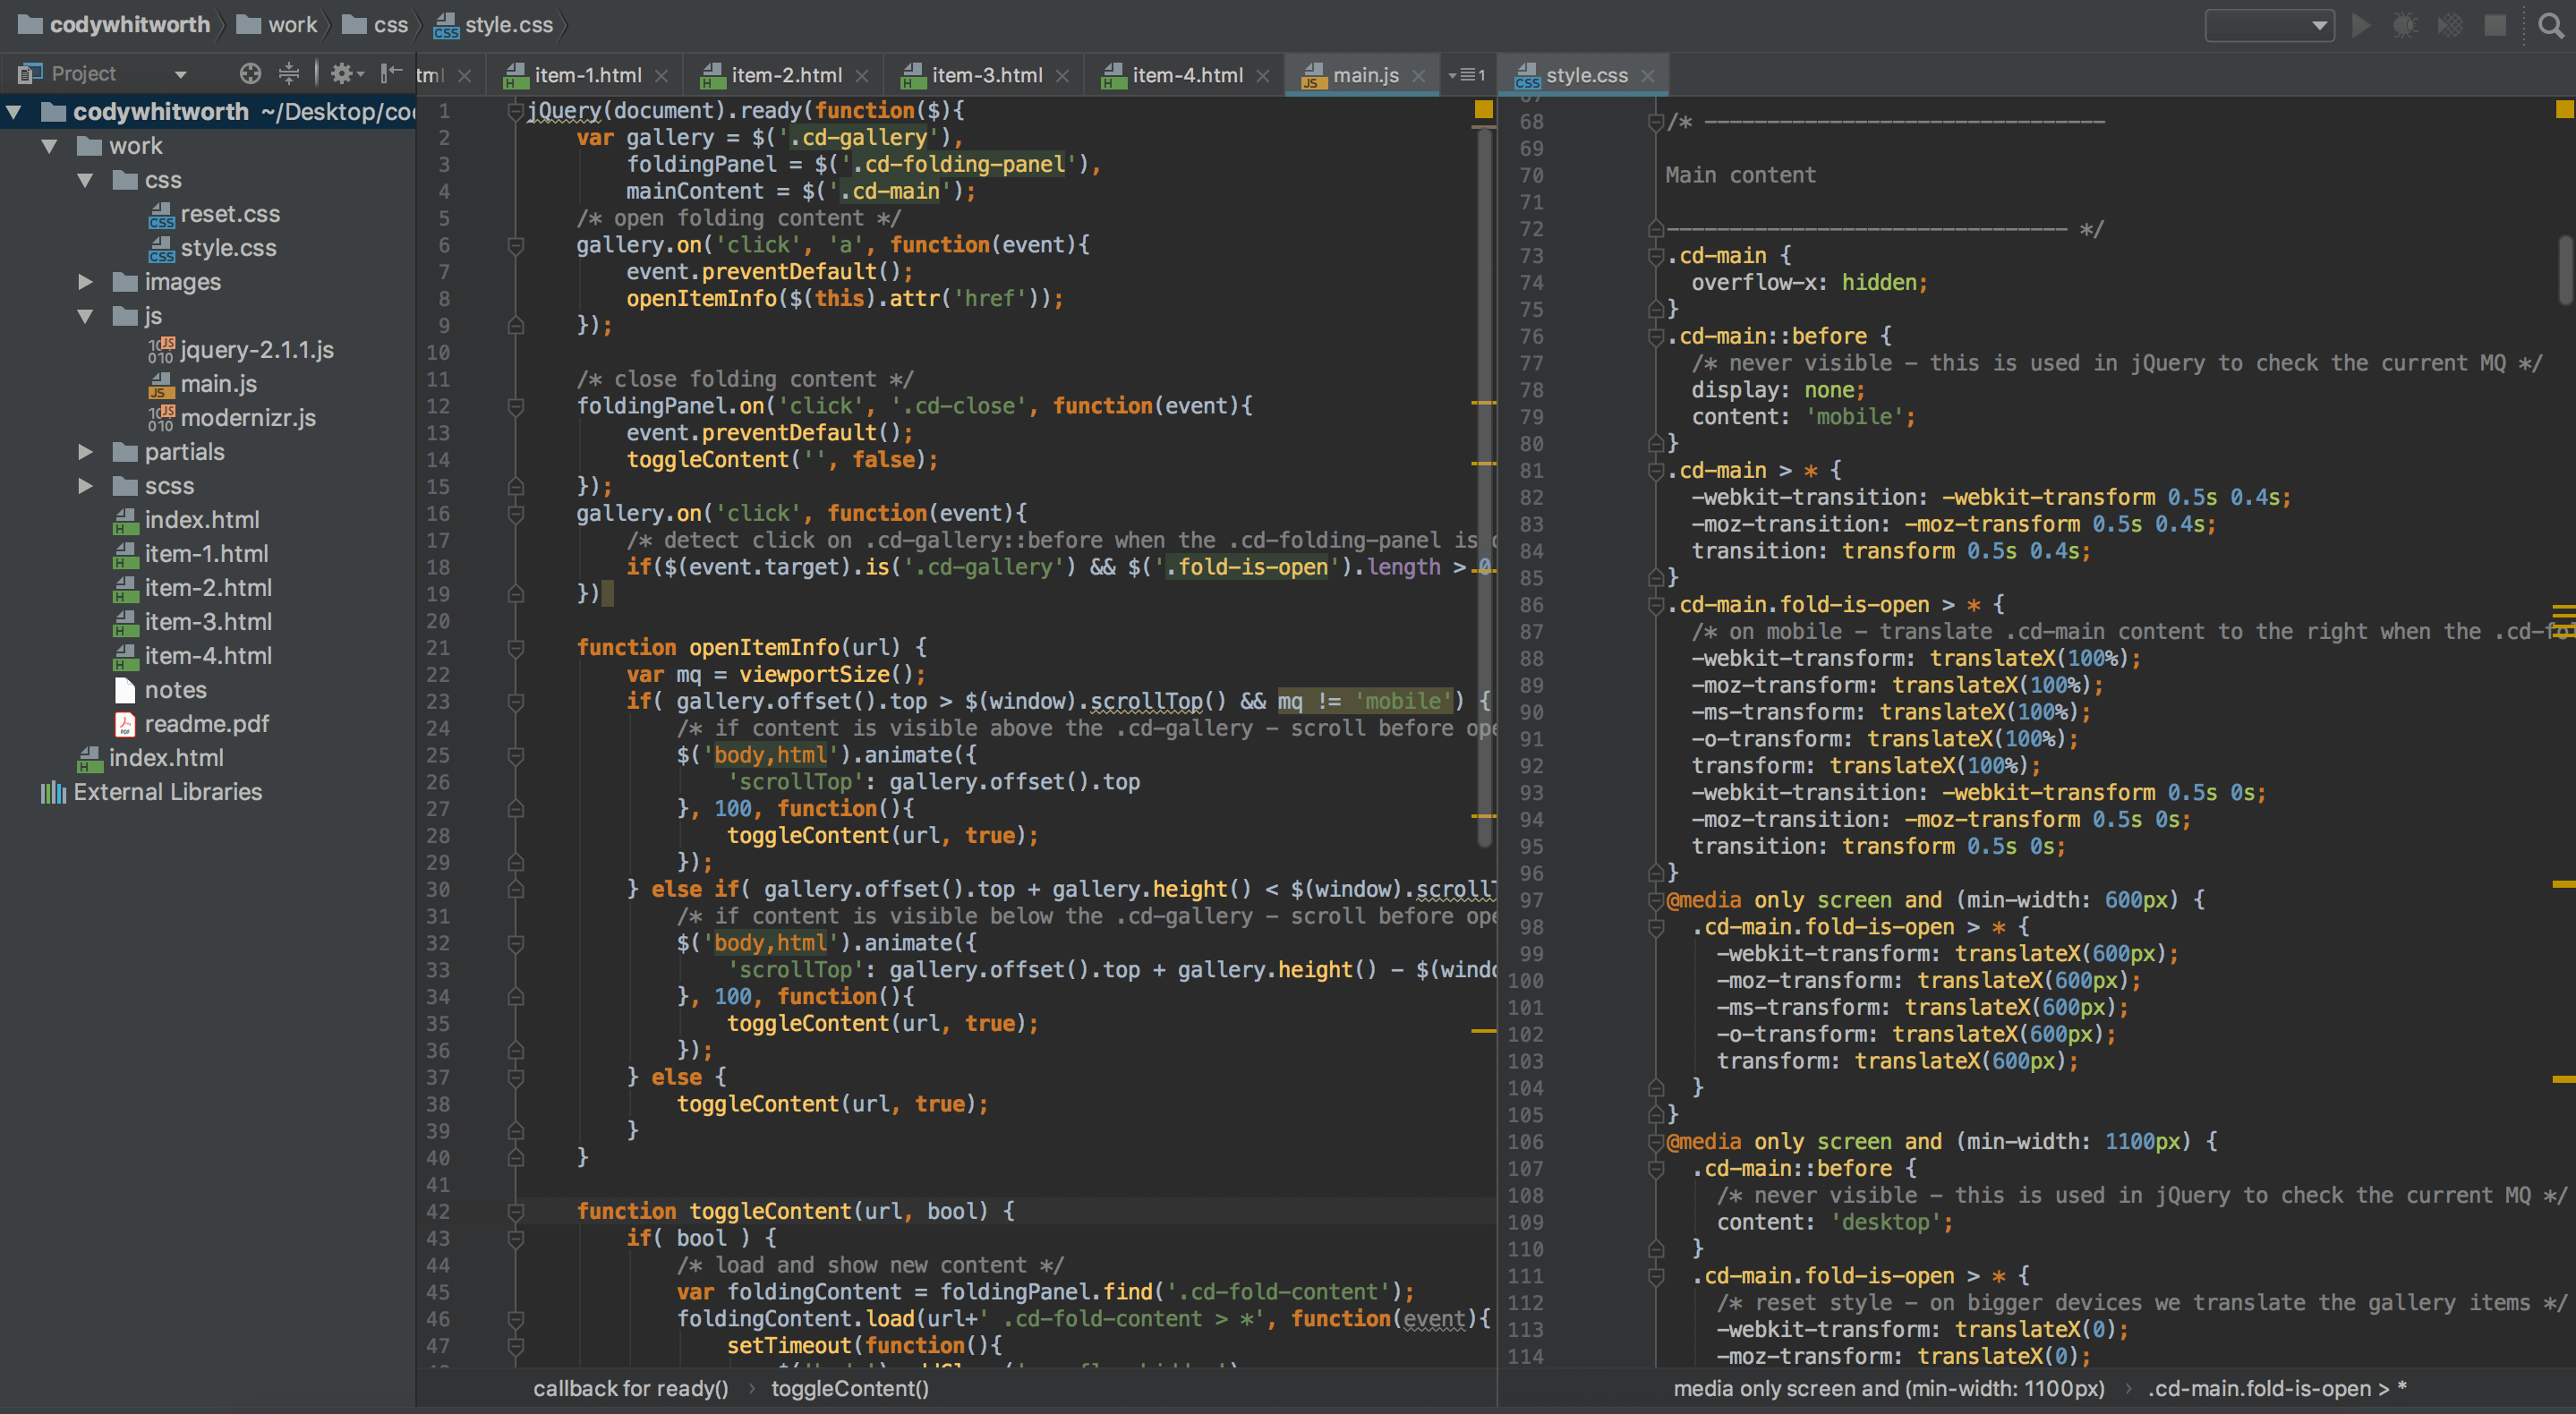Close the item-3.html tab
The width and height of the screenshot is (2576, 1414).
pyautogui.click(x=1062, y=76)
